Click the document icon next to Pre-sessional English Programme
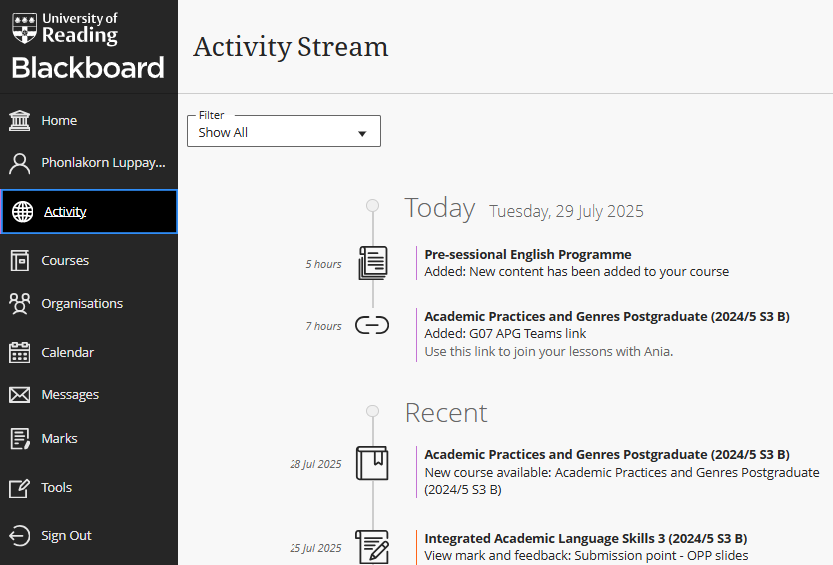 (x=372, y=263)
